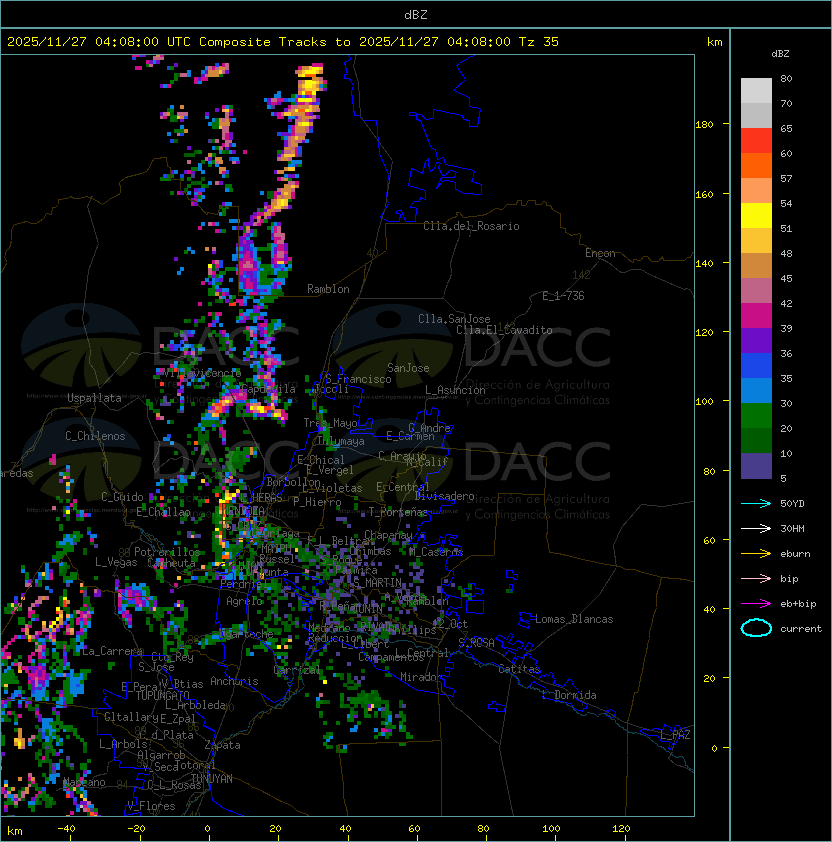Click the 'S_ROSA' map label
This screenshot has height=842, width=832.
click(x=476, y=642)
